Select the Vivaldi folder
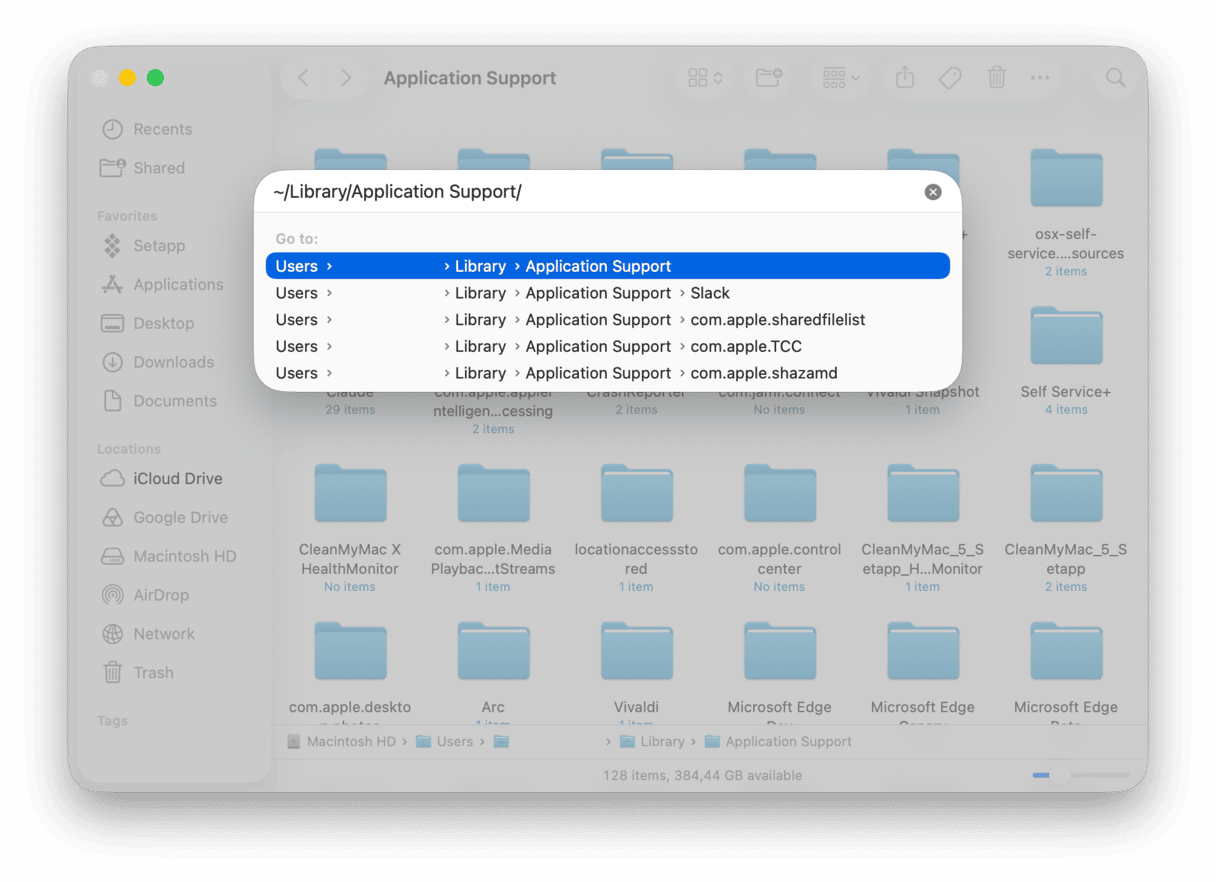Image resolution: width=1216 pixels, height=882 pixels. tap(637, 651)
